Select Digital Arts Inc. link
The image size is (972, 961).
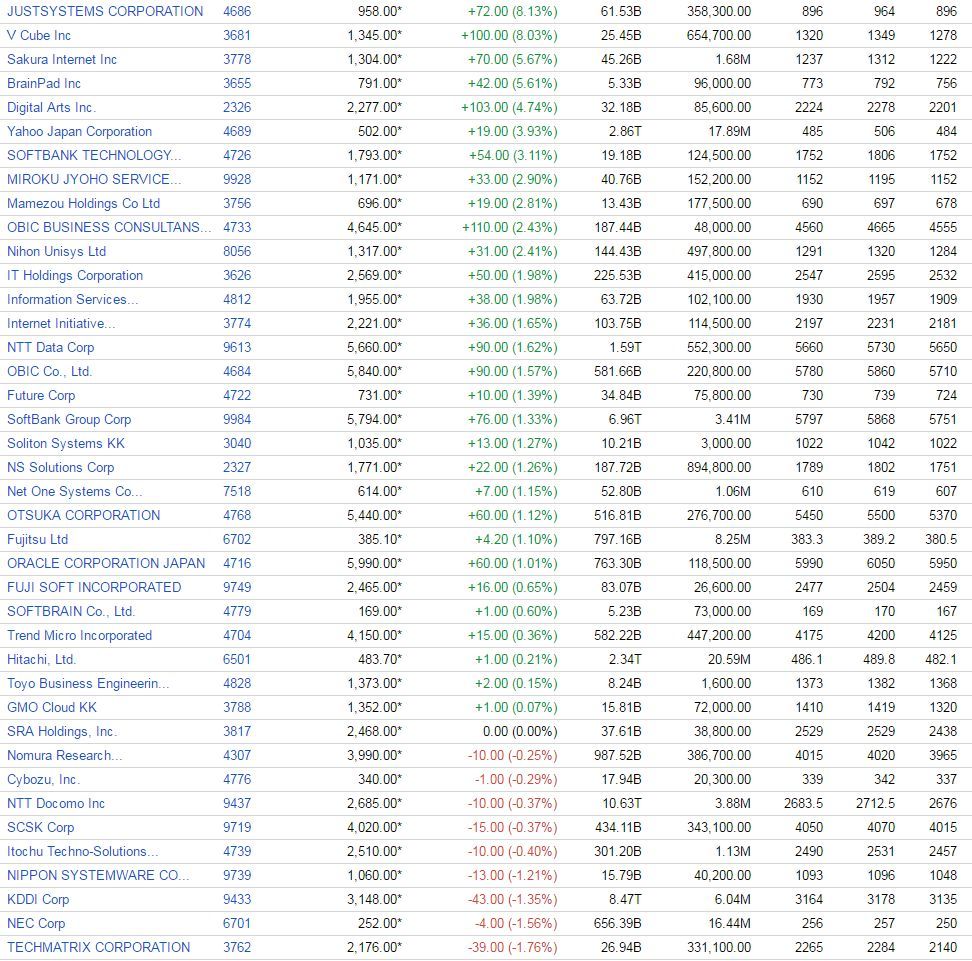(x=51, y=107)
